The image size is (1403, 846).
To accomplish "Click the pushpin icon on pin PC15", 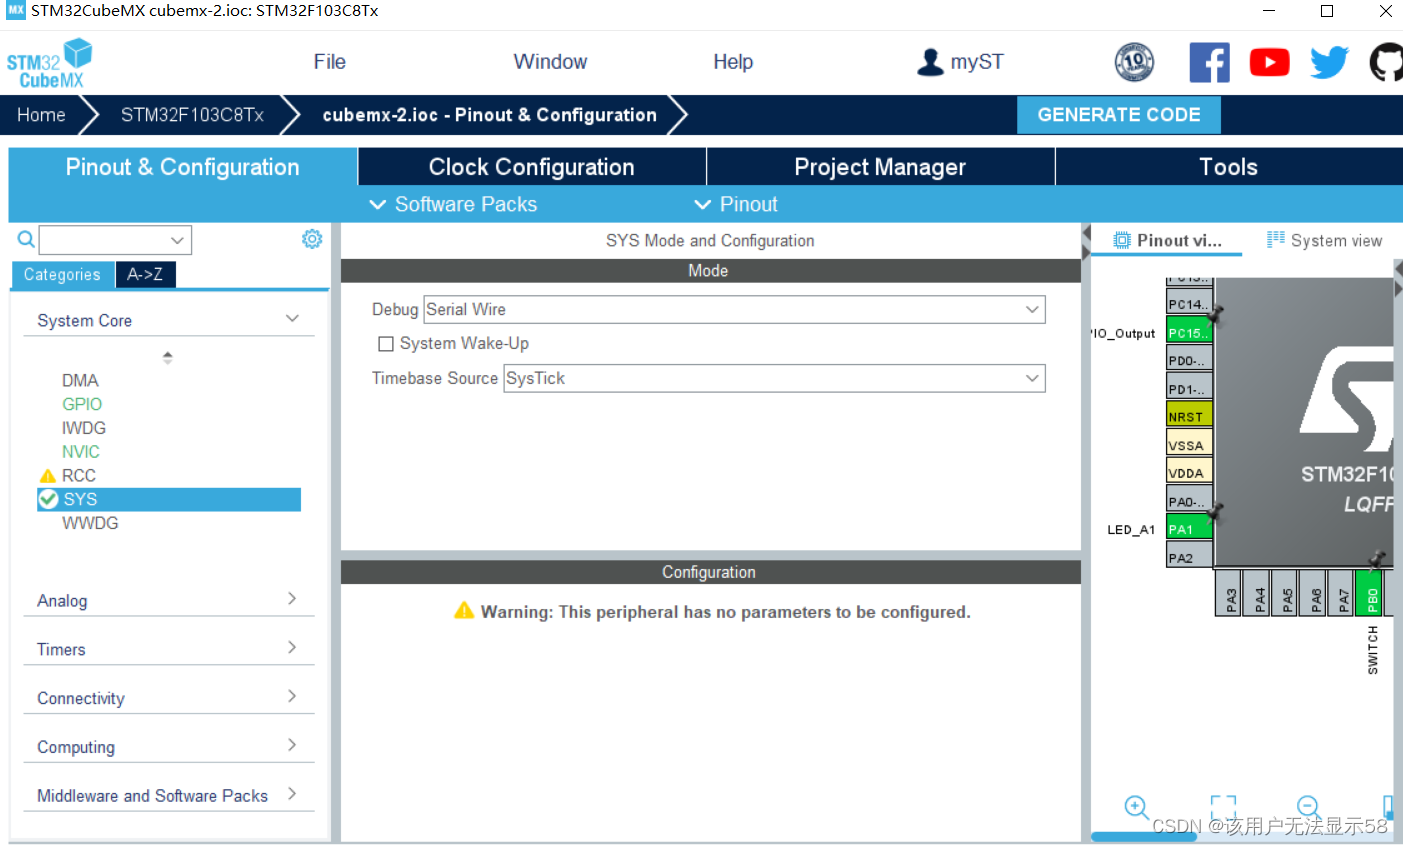I will pyautogui.click(x=1215, y=315).
